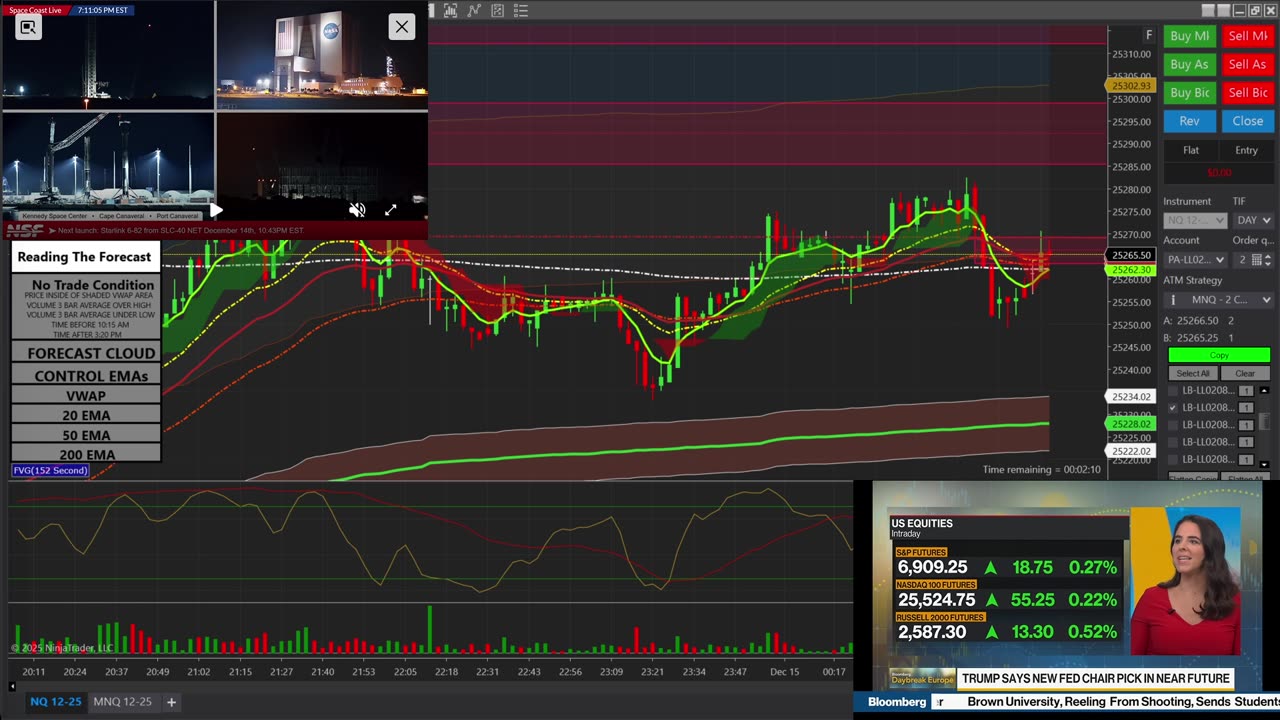Click the Buy Bid button

pos(1189,92)
